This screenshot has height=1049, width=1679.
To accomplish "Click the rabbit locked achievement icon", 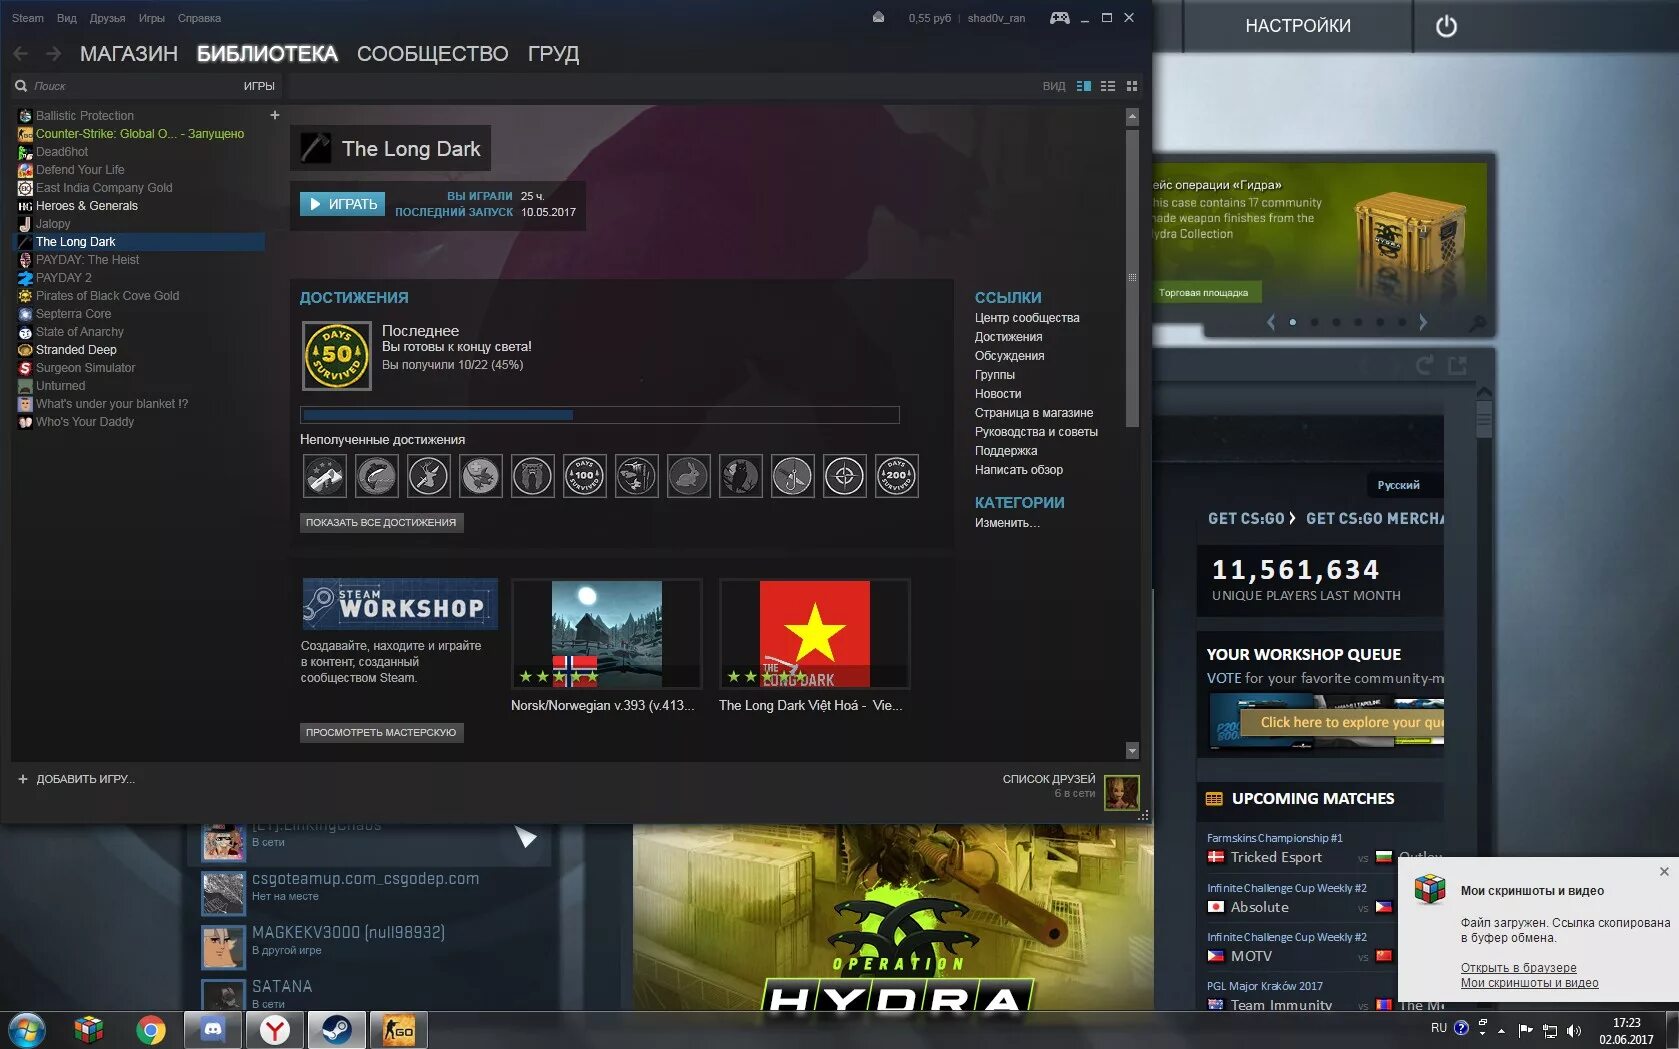I will [x=688, y=476].
